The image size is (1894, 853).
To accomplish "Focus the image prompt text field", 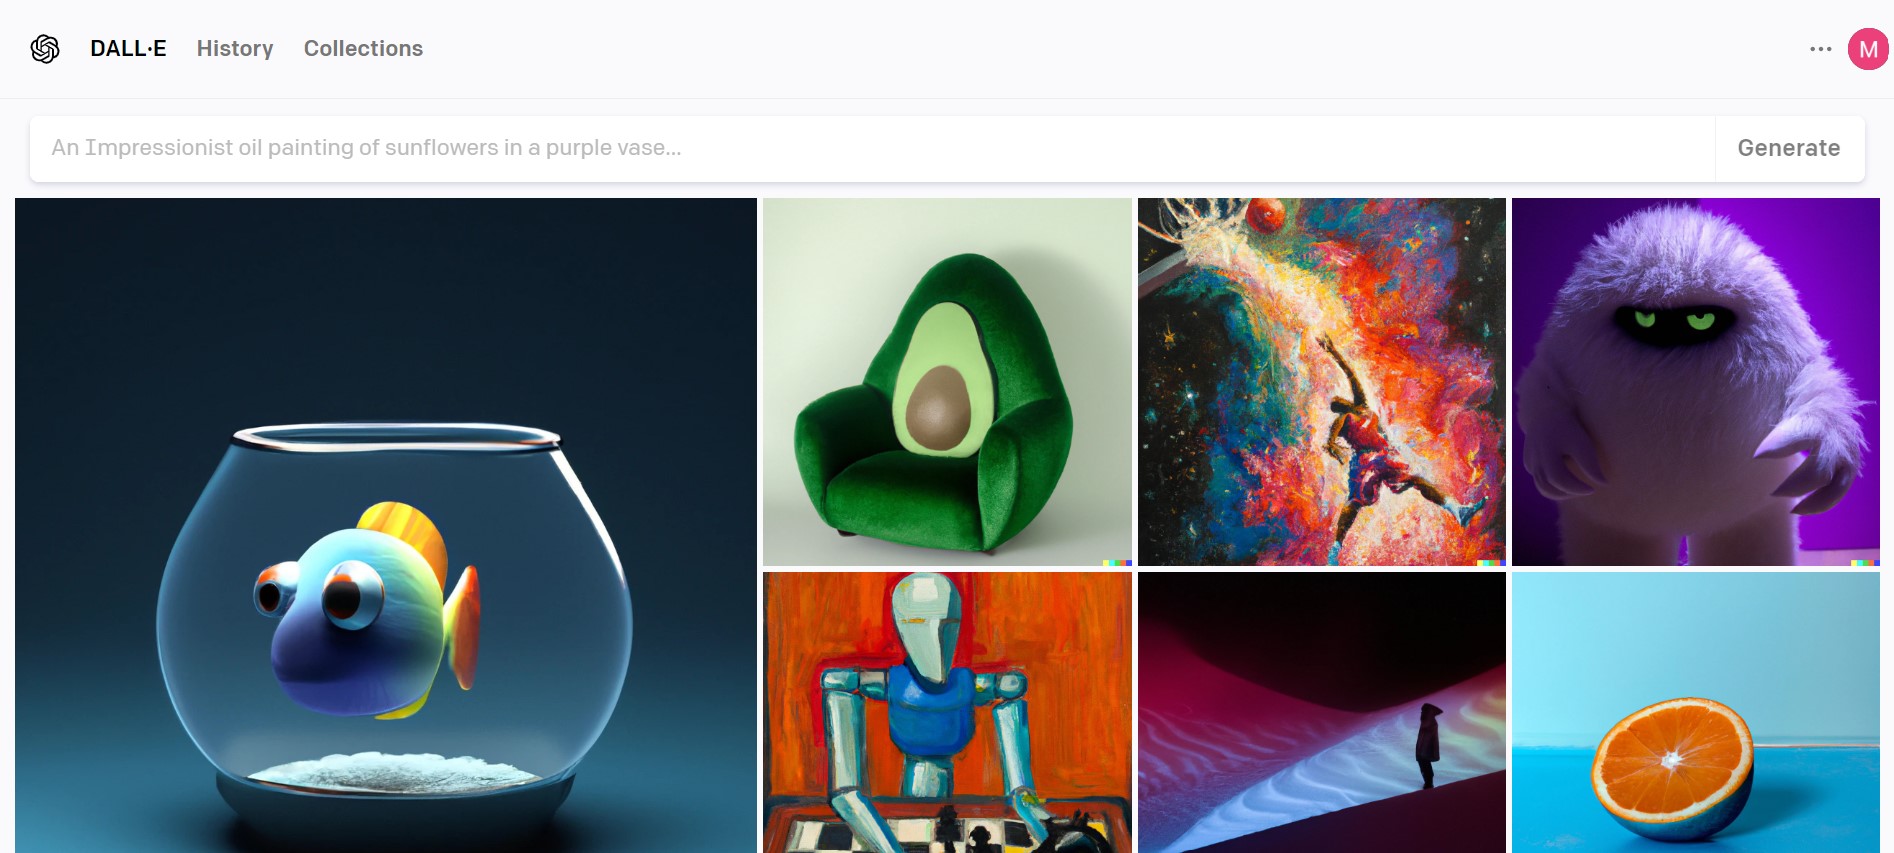I will tap(872, 148).
